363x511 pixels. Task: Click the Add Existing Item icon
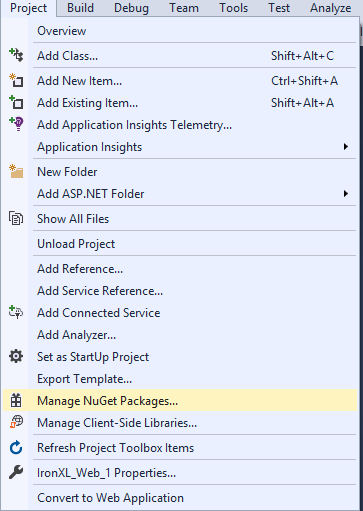point(16,102)
